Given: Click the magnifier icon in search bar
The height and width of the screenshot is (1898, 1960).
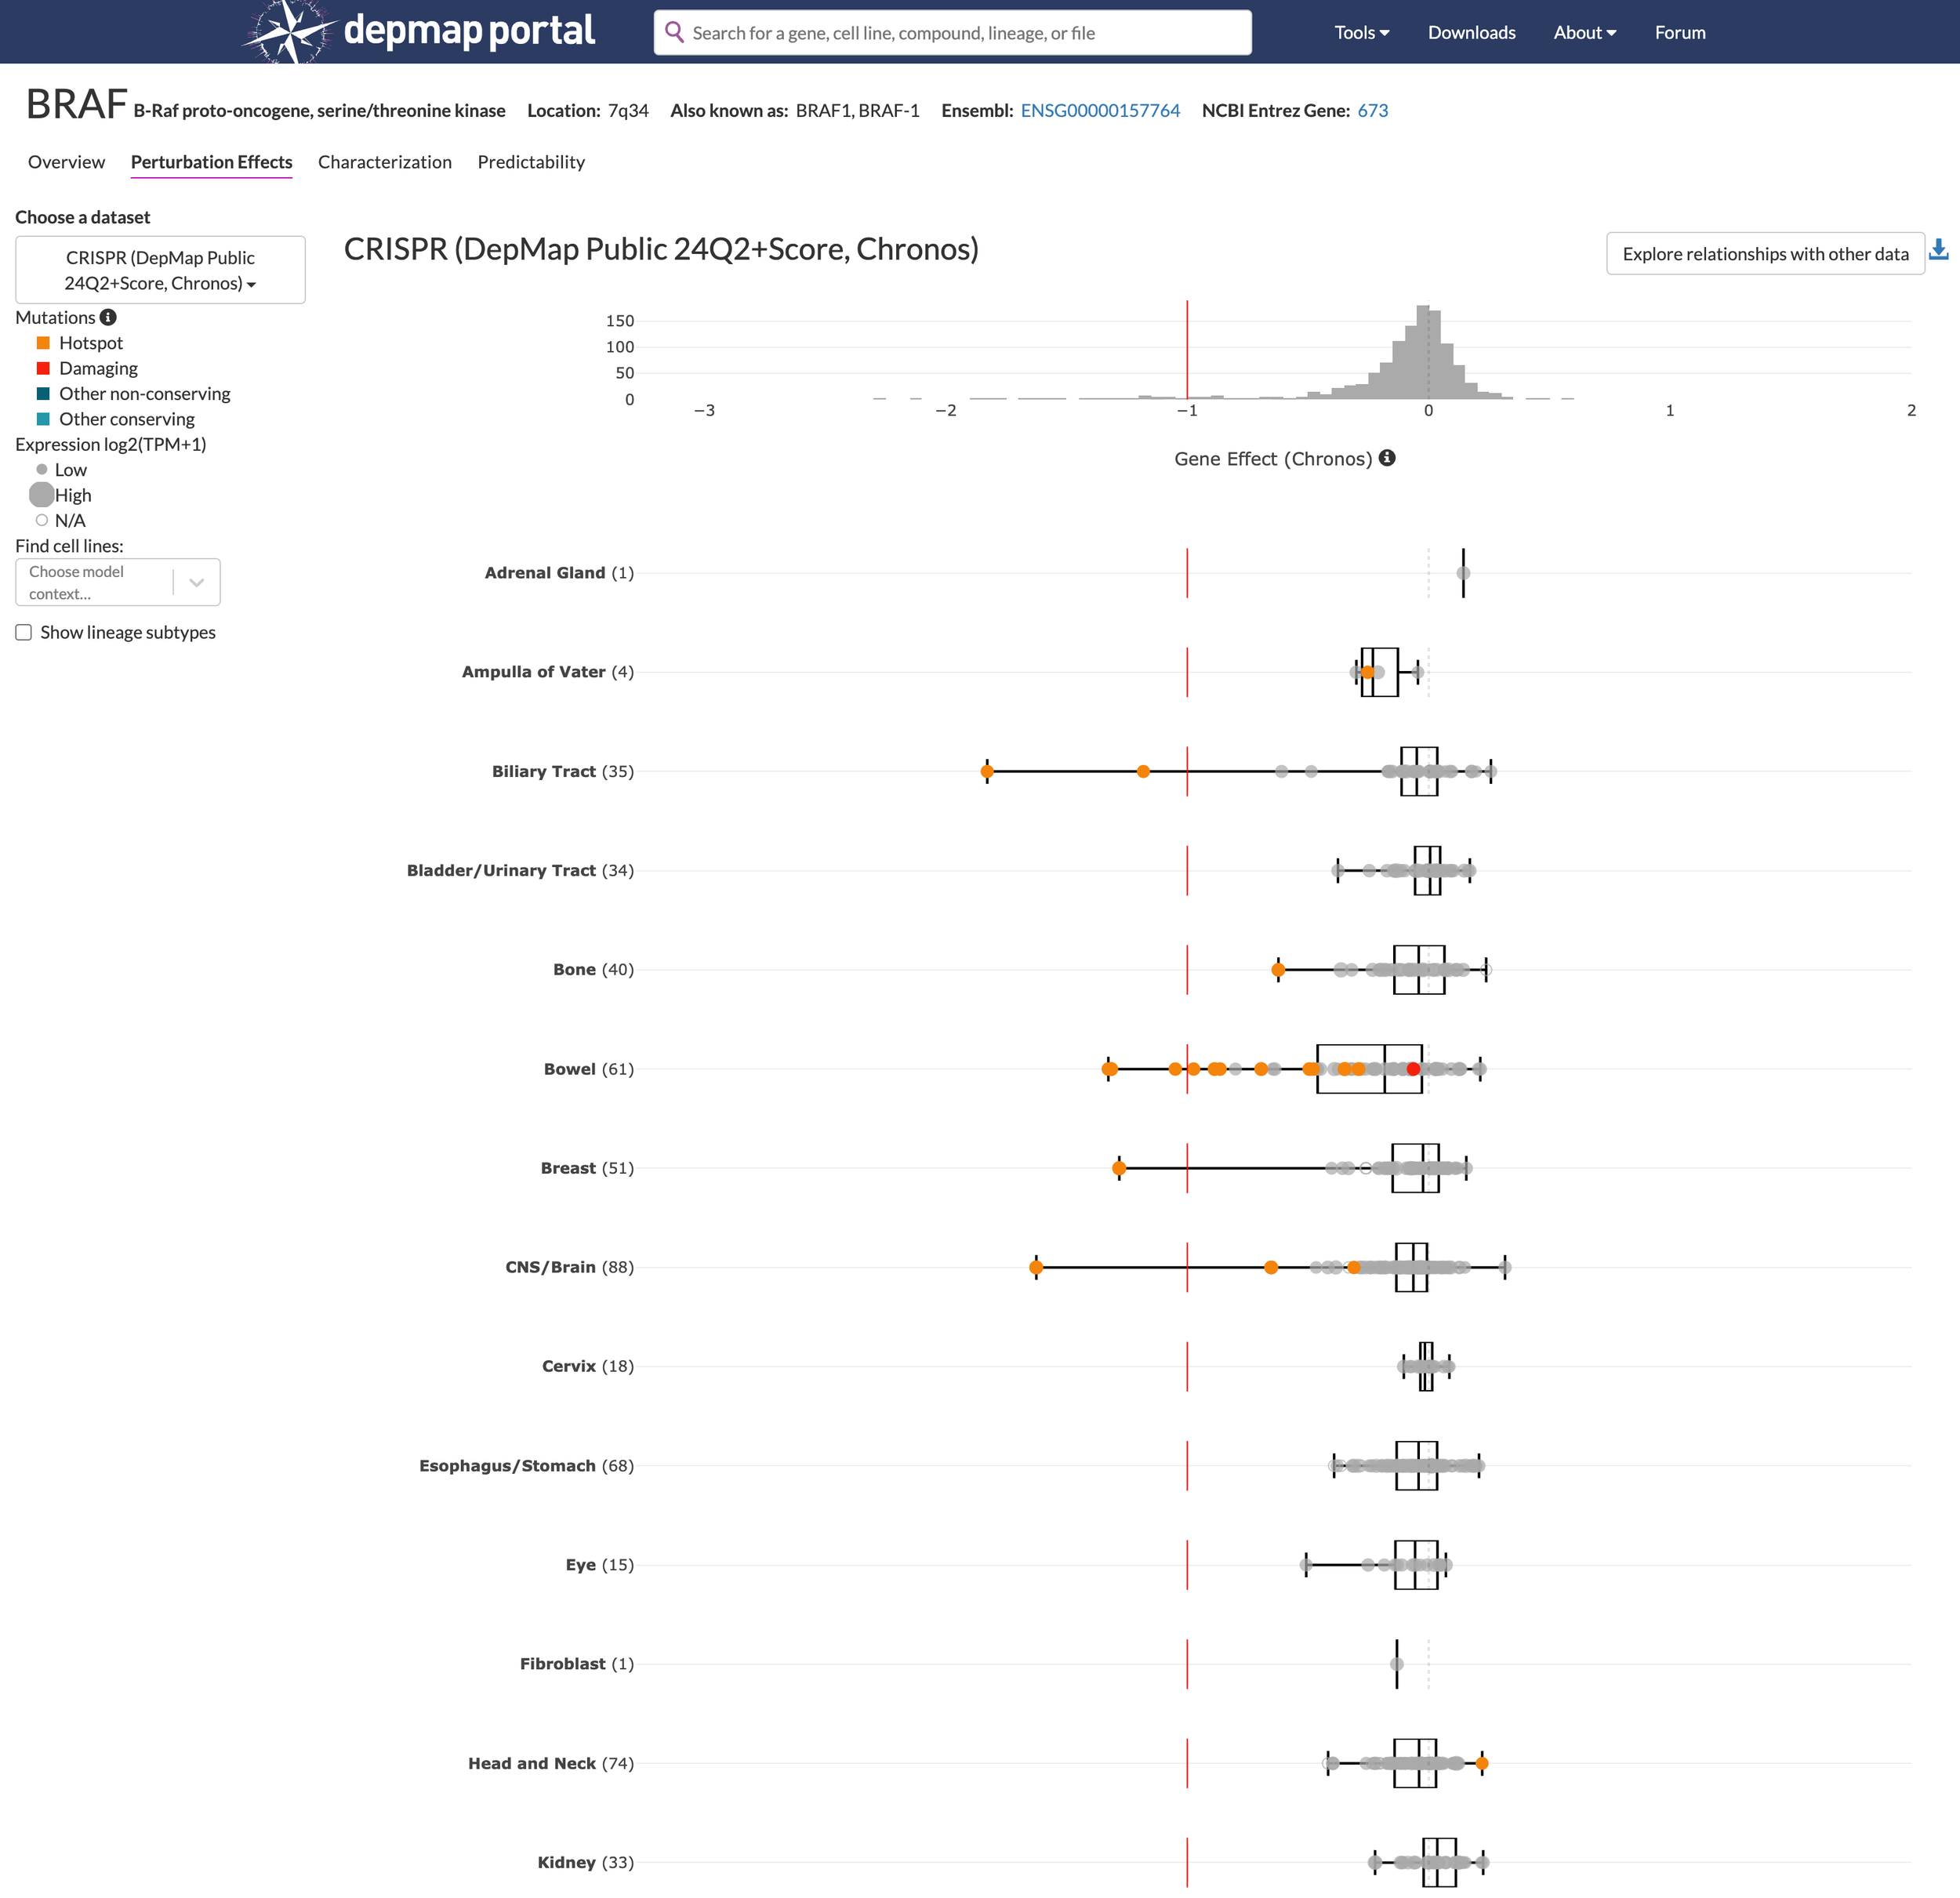Looking at the screenshot, I should [675, 32].
